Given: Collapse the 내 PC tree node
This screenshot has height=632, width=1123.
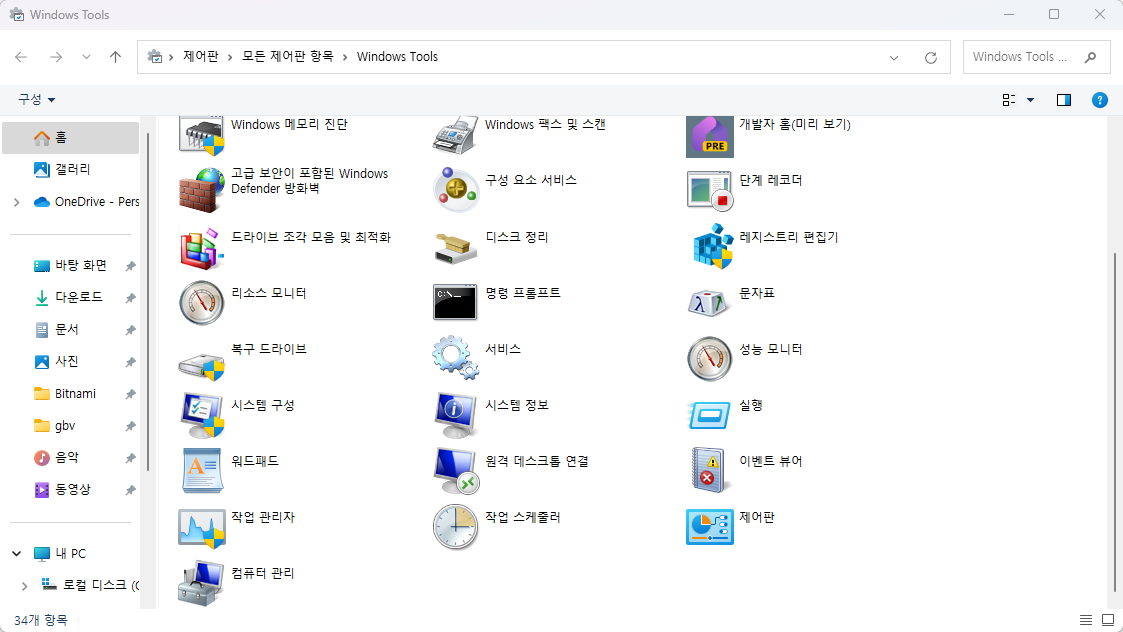Looking at the screenshot, I should tap(16, 553).
